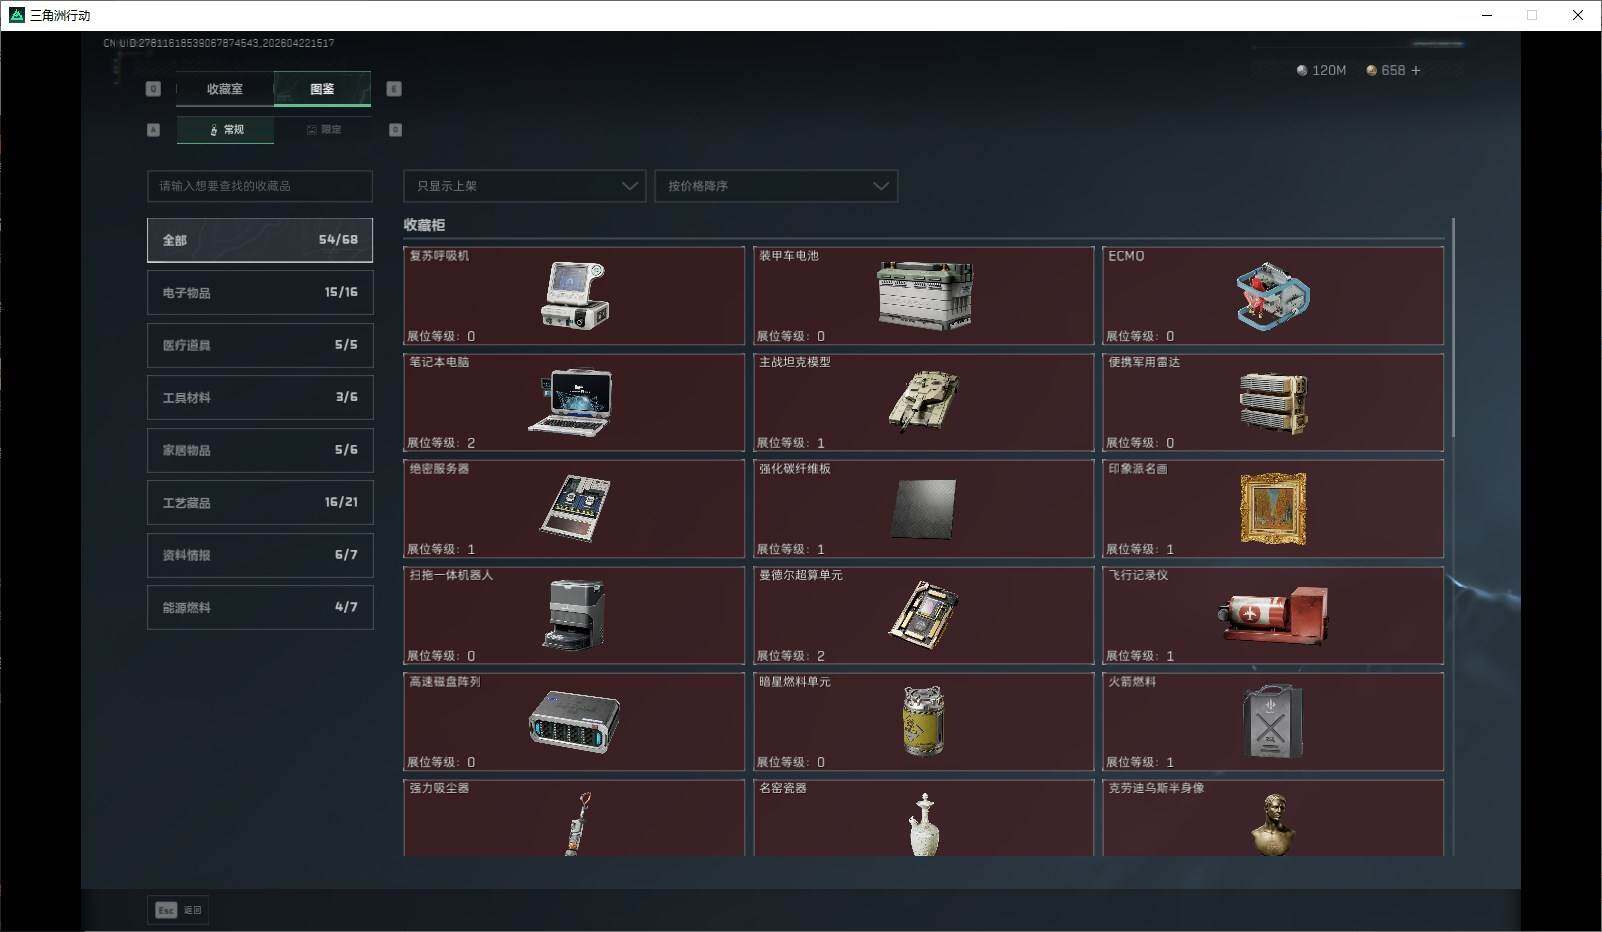Open the 按价格降序 sort dropdown

pyautogui.click(x=776, y=186)
